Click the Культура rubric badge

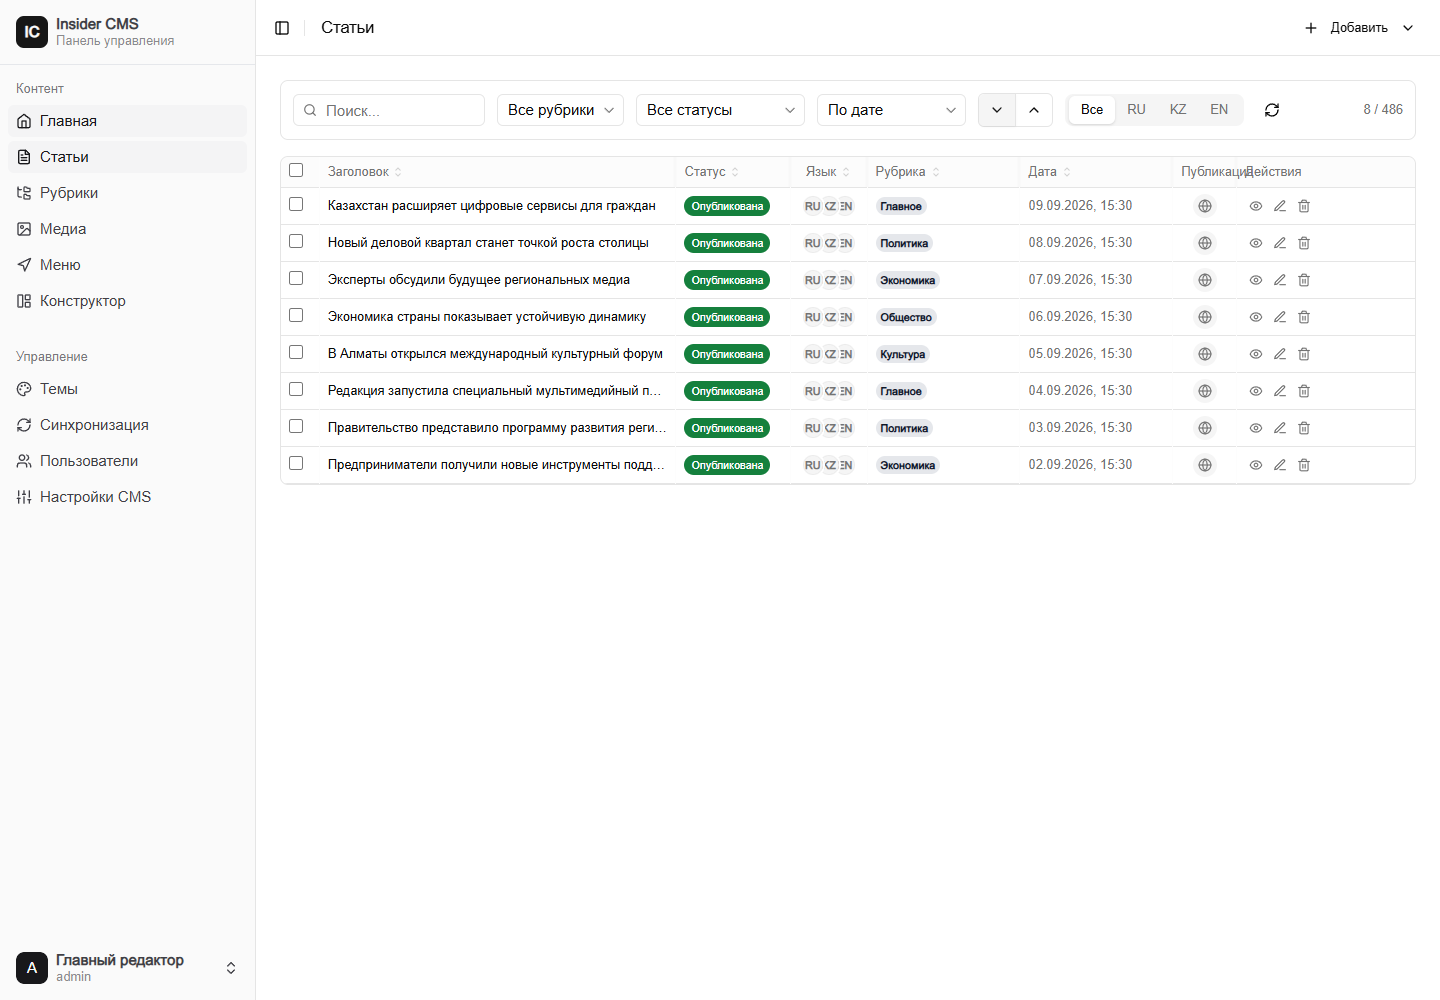902,354
